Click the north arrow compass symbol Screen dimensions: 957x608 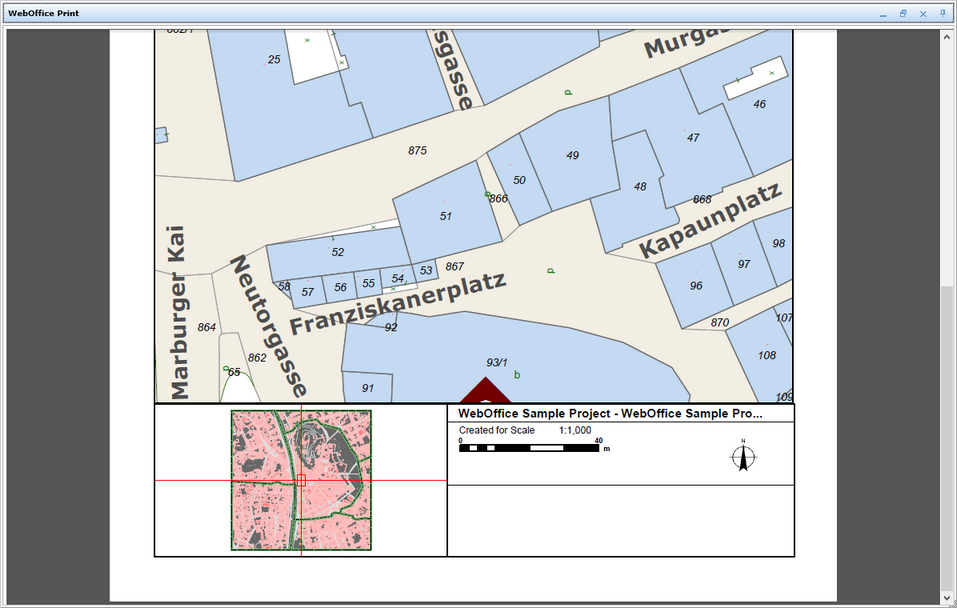[x=742, y=456]
